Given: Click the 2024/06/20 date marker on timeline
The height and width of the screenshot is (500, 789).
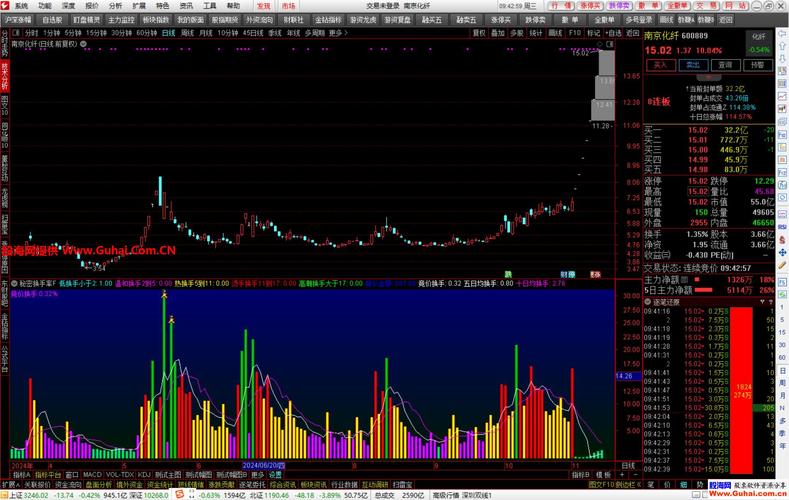Looking at the screenshot, I should 263,465.
